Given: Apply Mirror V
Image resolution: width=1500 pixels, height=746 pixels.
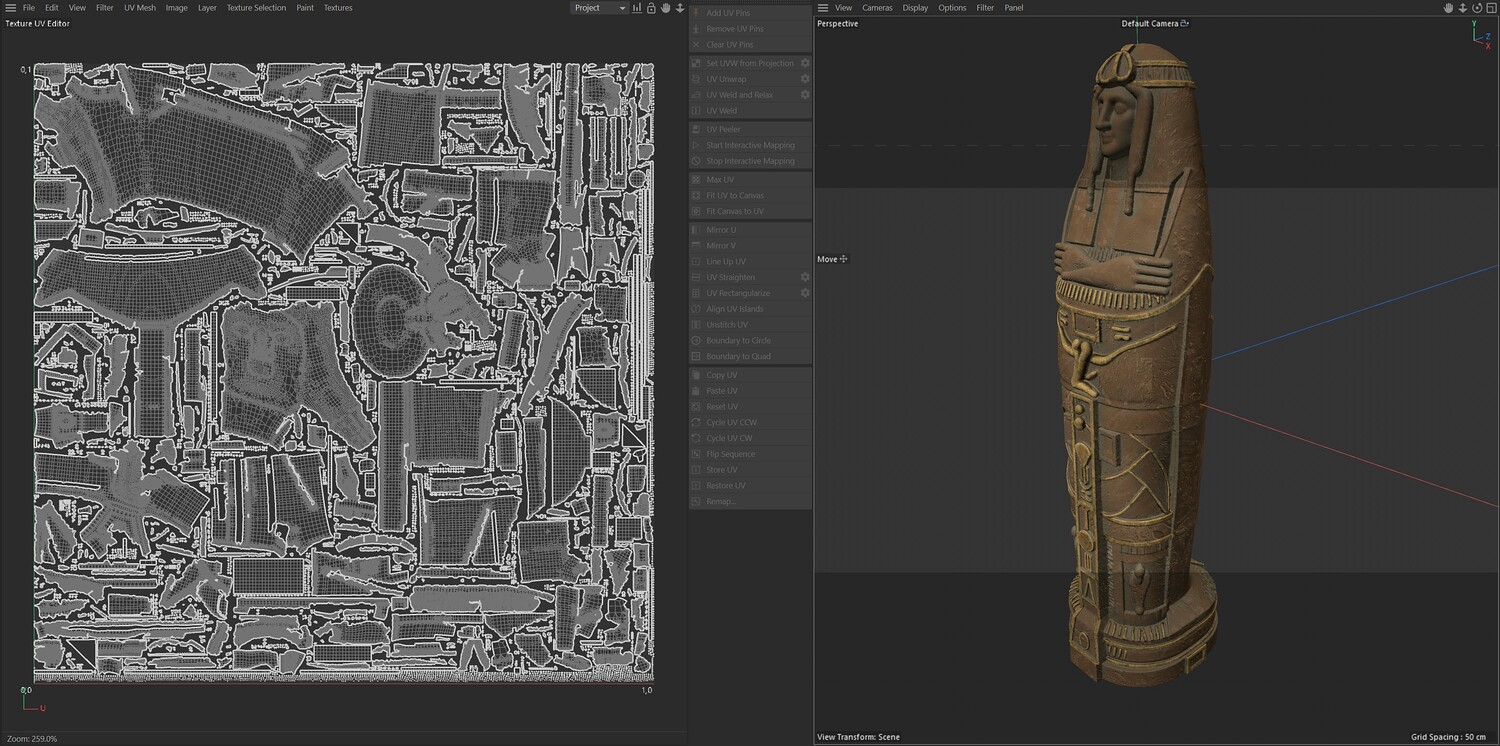Looking at the screenshot, I should pos(750,246).
